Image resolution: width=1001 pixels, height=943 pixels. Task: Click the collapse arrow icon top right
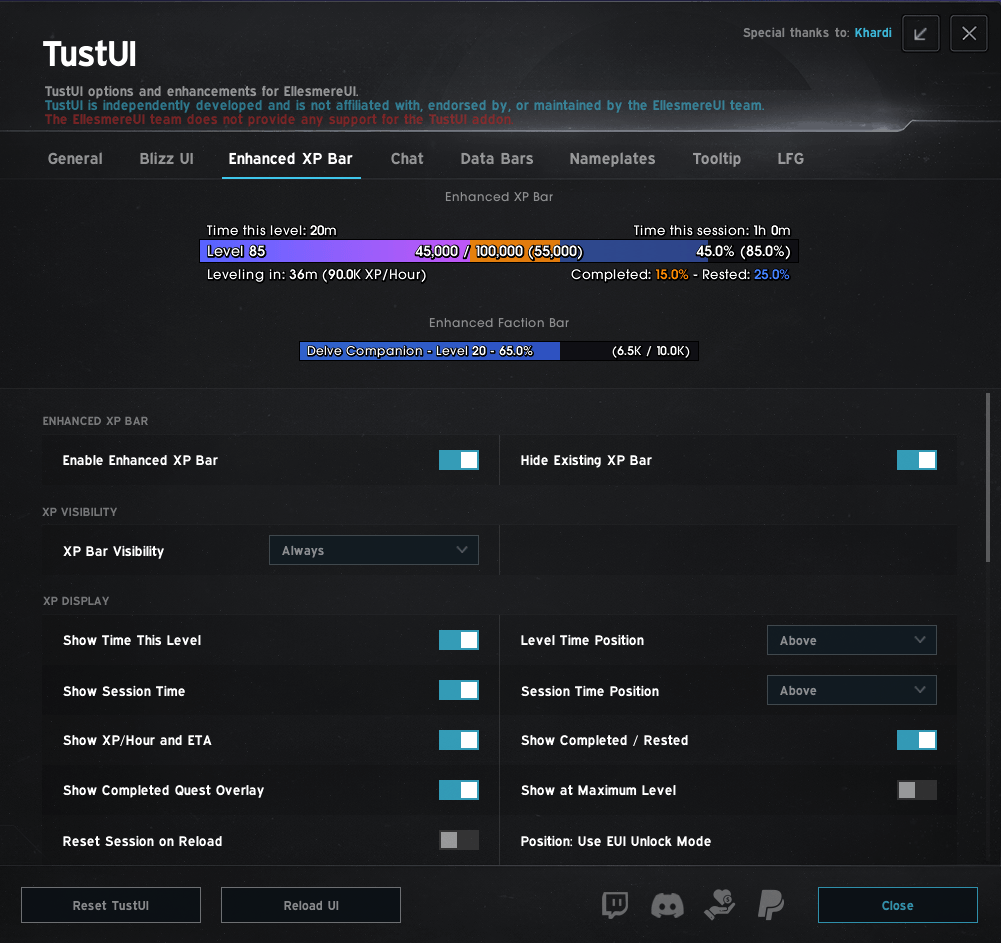(920, 33)
